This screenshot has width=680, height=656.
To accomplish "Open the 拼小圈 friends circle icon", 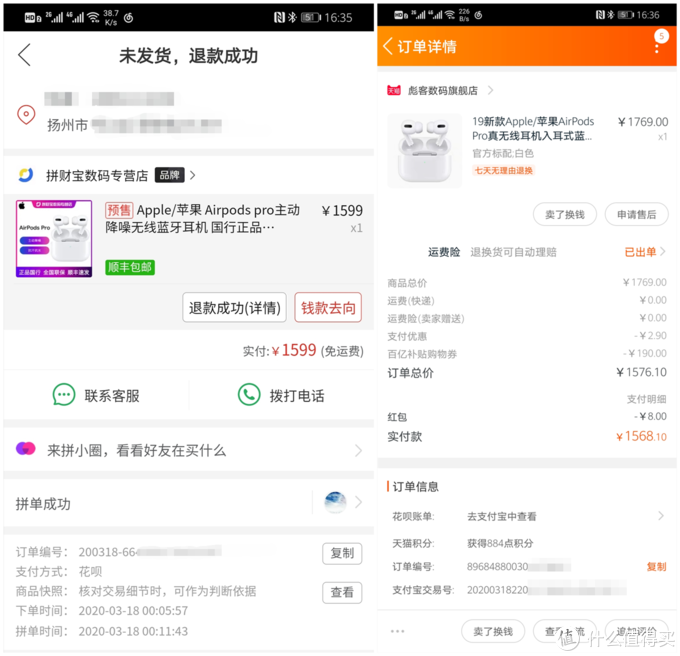I will (25, 448).
